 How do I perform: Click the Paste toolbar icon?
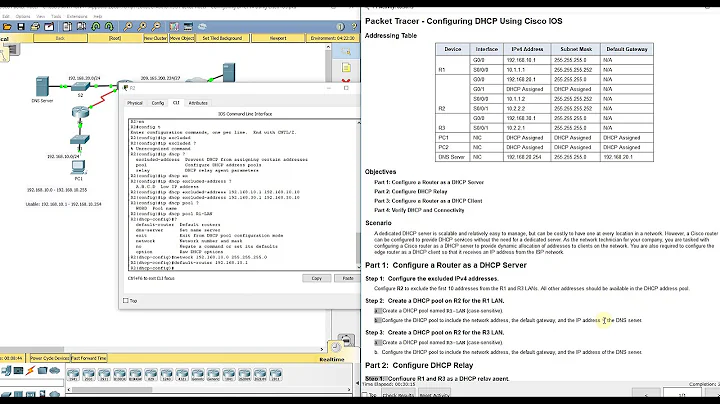(x=81, y=27)
